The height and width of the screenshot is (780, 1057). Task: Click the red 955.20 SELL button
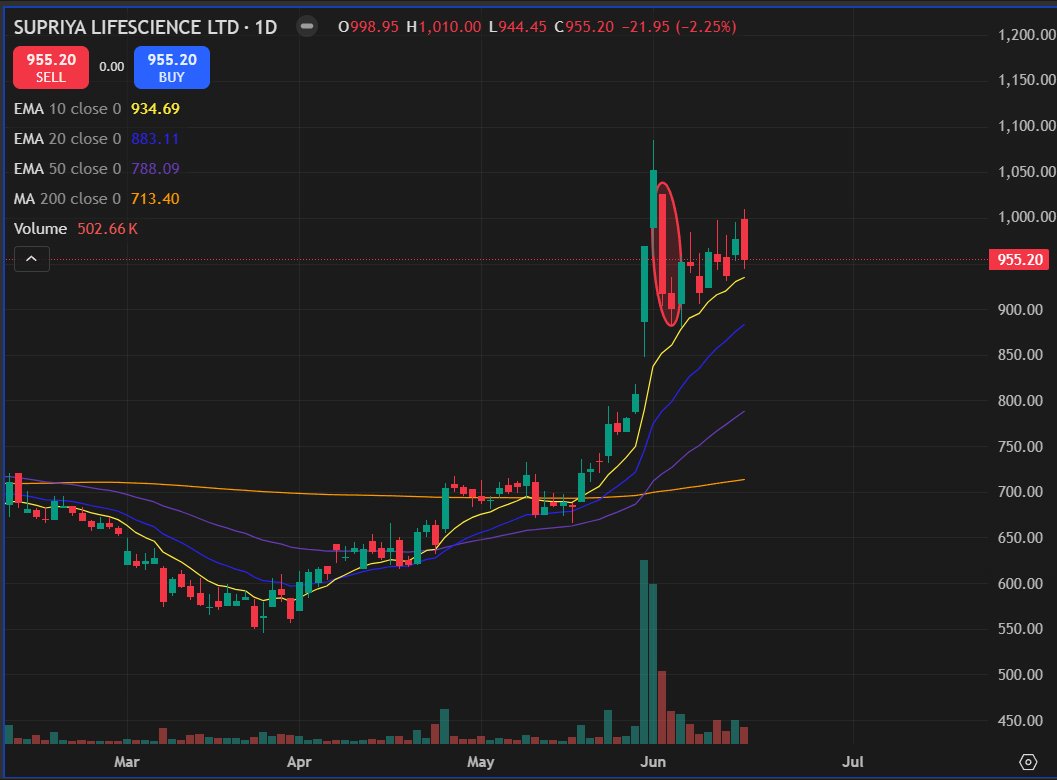pos(51,67)
